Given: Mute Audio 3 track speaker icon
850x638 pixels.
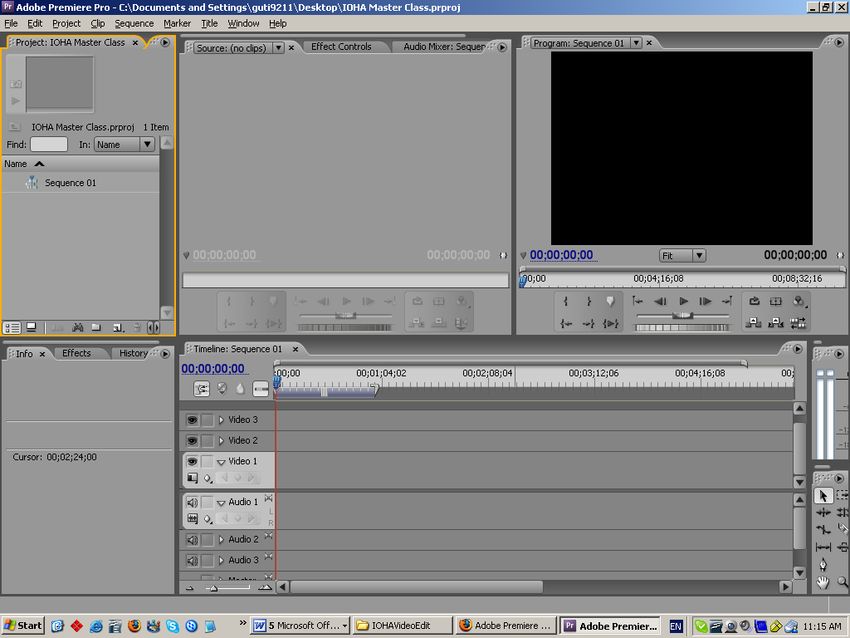Looking at the screenshot, I should coord(192,560).
